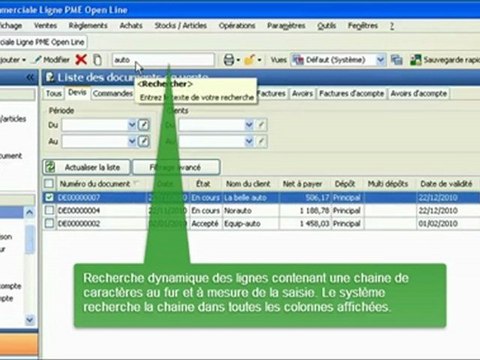Click Sauvegarde rapide toolbar button
Screen dimensions: 480x360
click(445, 60)
